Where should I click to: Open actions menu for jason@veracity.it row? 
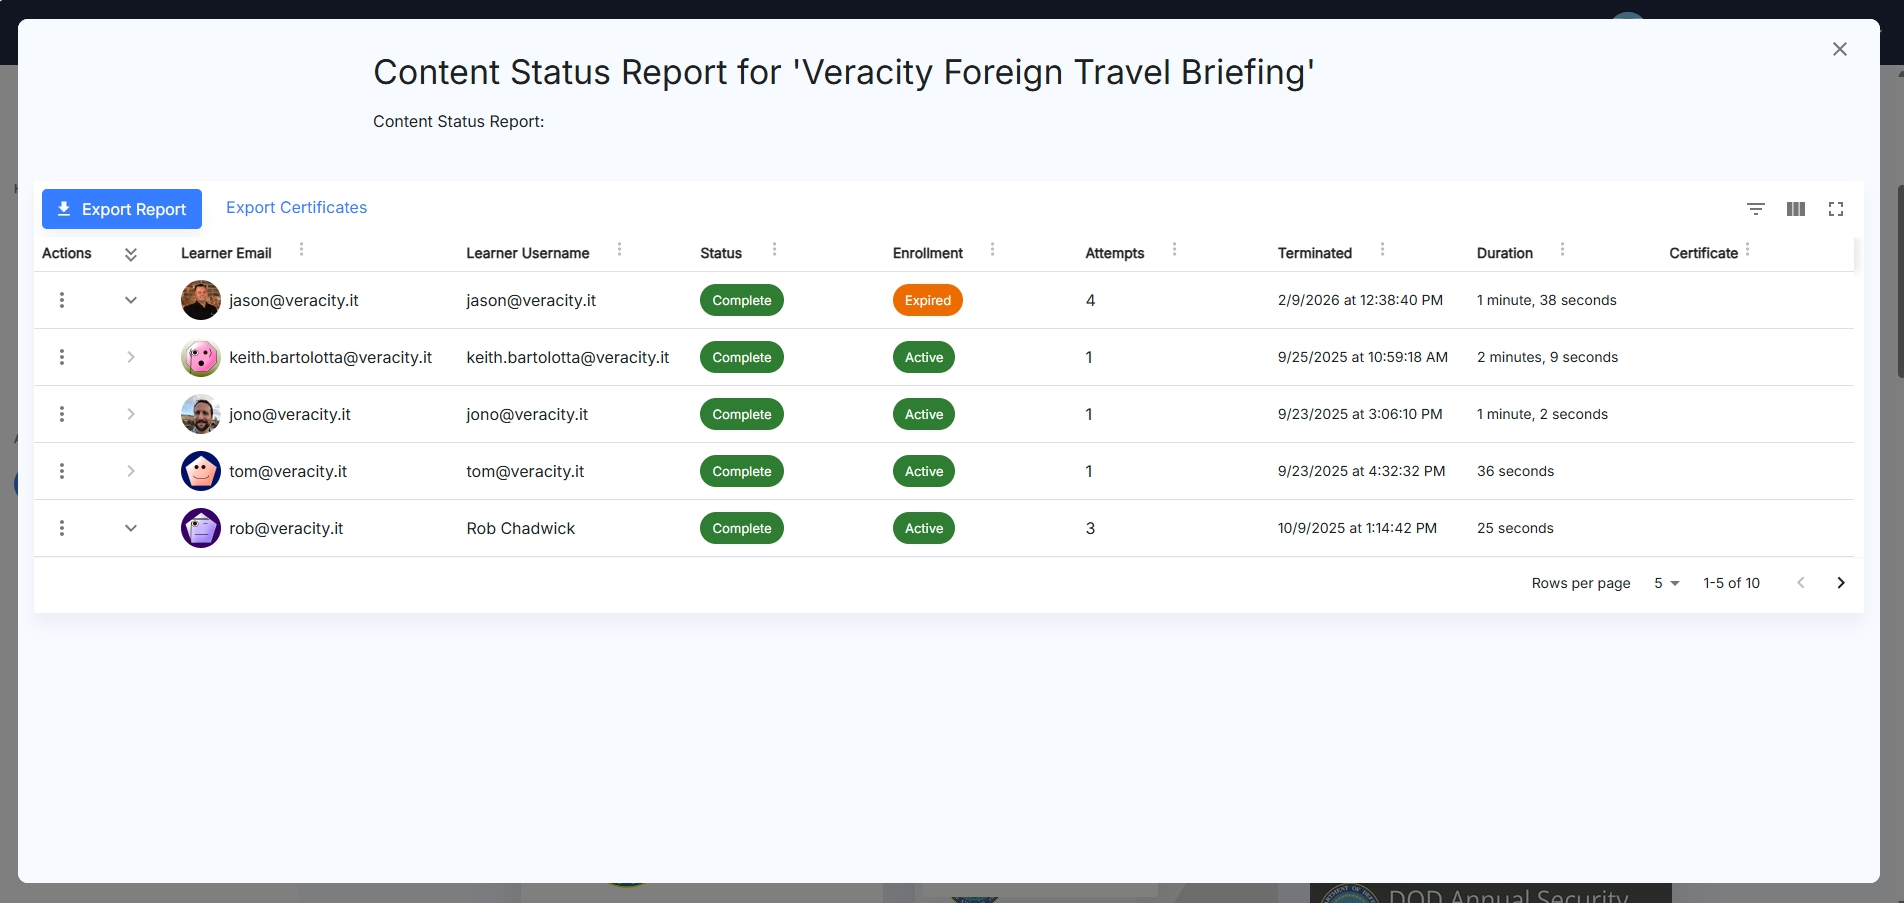point(62,300)
